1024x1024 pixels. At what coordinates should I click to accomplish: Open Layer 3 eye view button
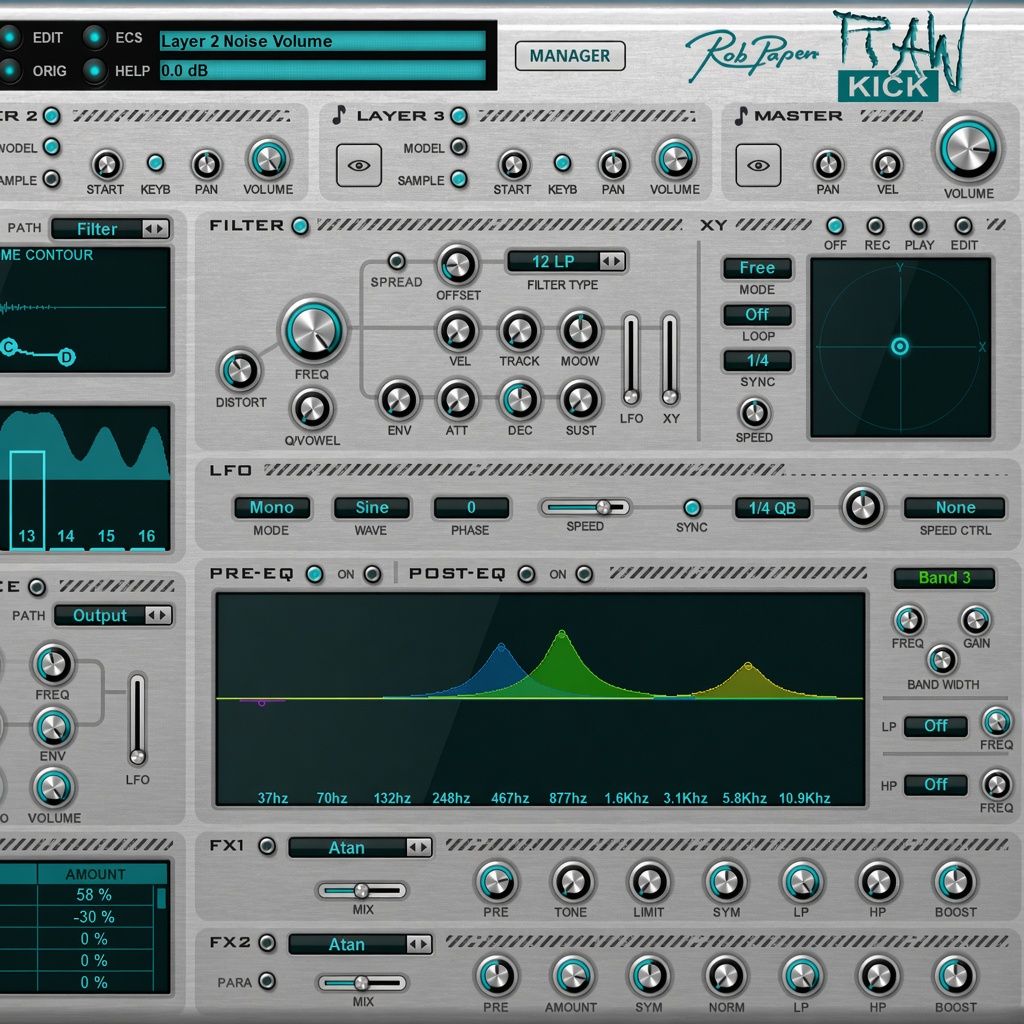(x=359, y=165)
